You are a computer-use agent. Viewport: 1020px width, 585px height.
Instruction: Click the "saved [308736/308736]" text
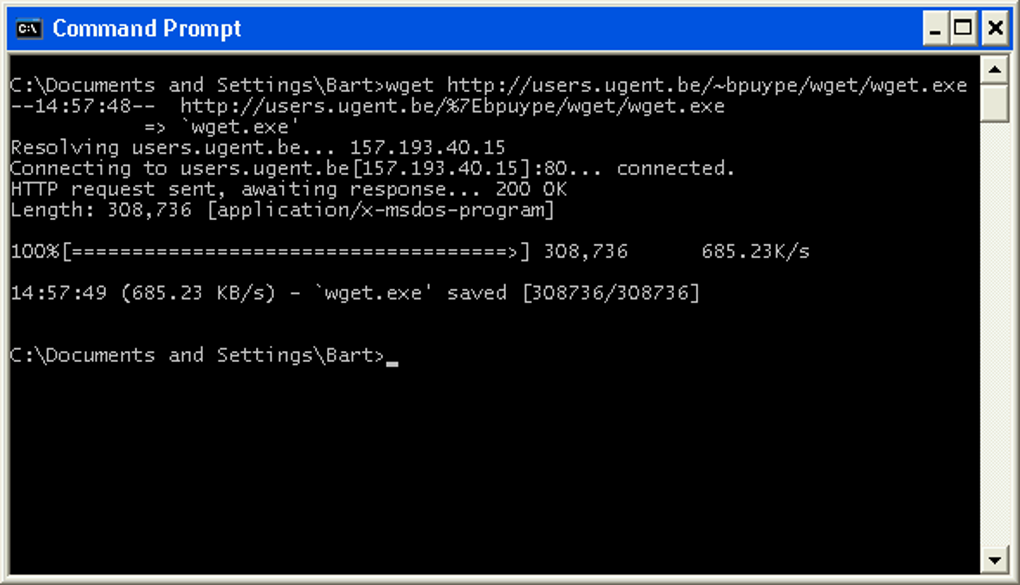pyautogui.click(x=573, y=293)
